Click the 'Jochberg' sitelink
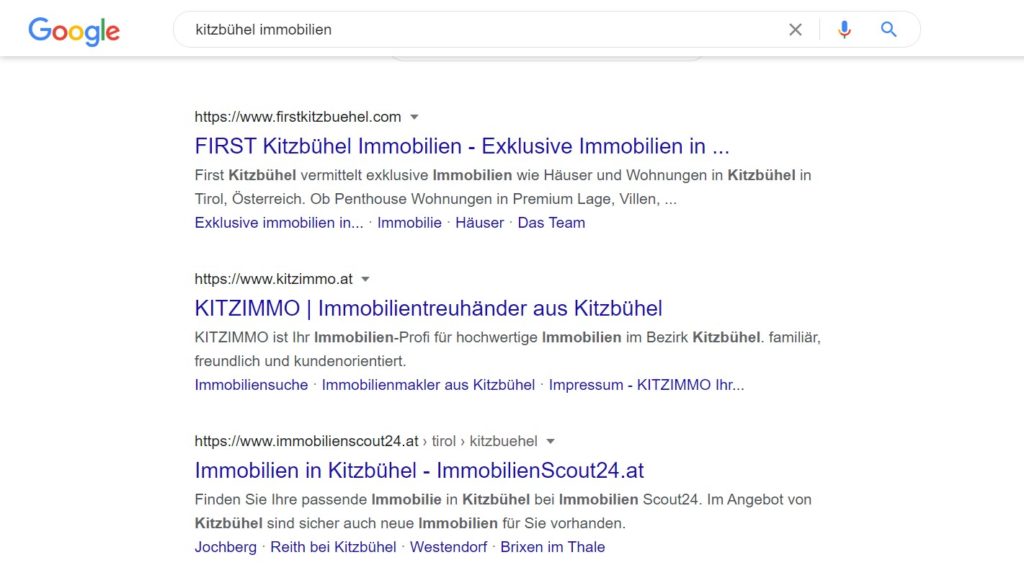 click(226, 547)
